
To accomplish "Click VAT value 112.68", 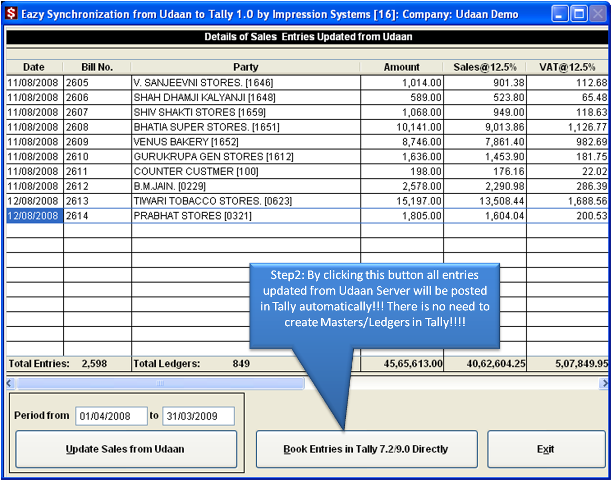I will (568, 83).
